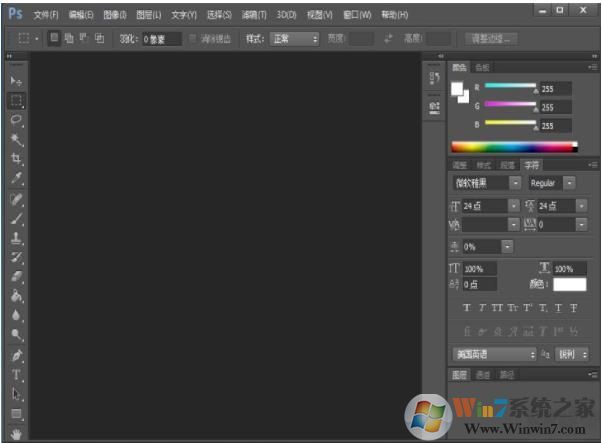Select the History Brush tool
This screenshot has width=602, height=443.
[16, 257]
